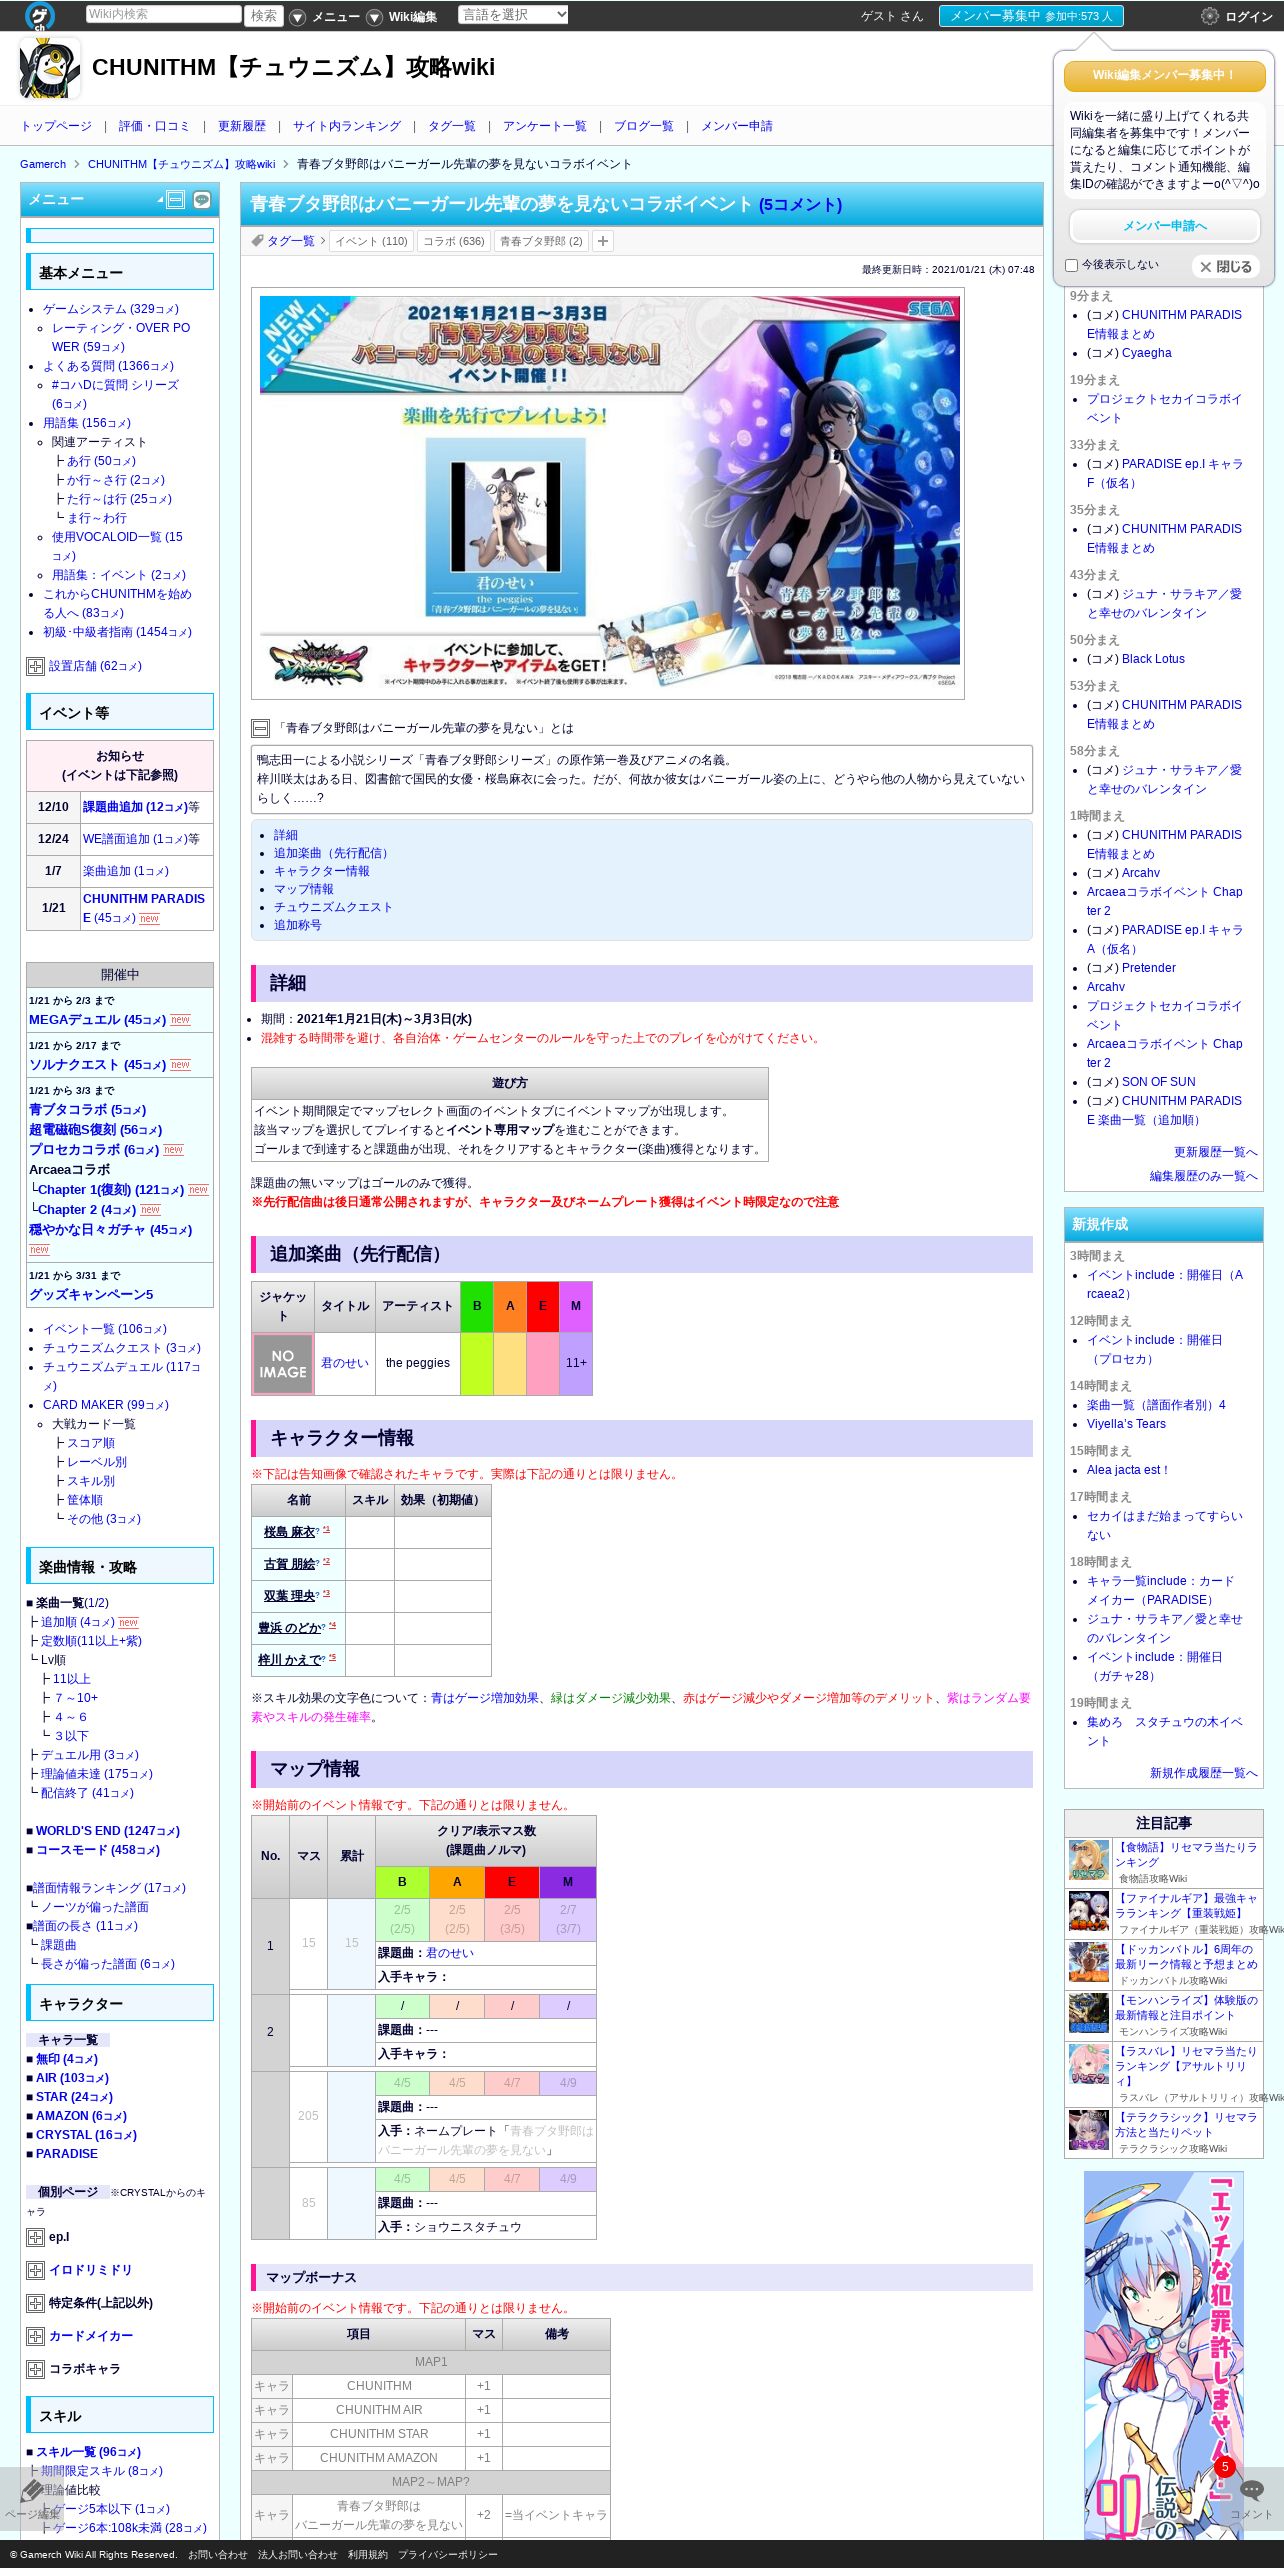Click the メンバー募集中 participation button
Viewport: 1284px width, 2568px height.
(x=1031, y=16)
